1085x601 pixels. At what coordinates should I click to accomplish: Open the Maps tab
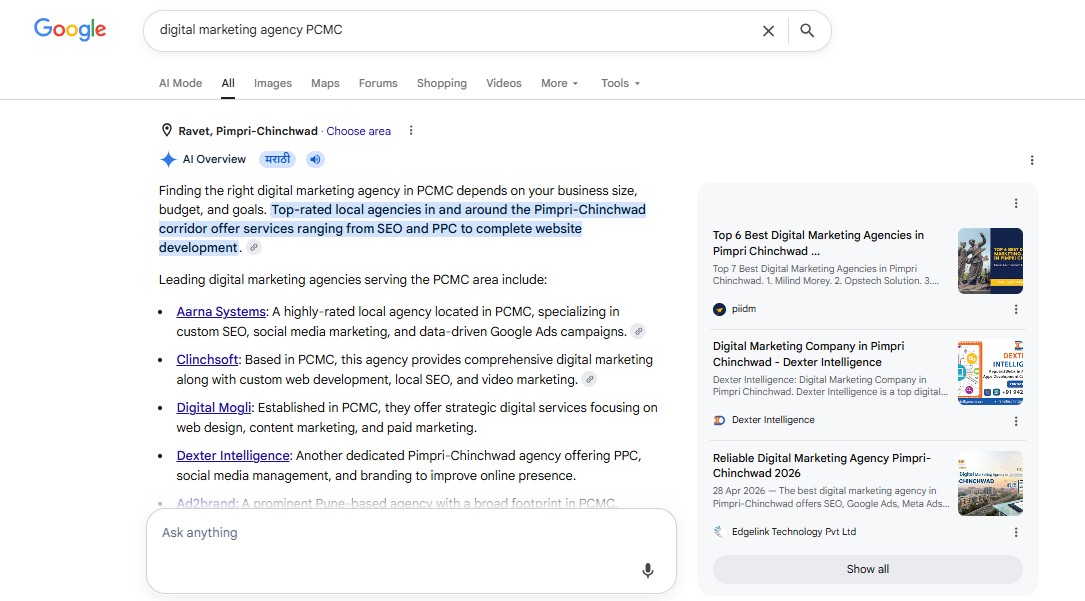coord(325,83)
